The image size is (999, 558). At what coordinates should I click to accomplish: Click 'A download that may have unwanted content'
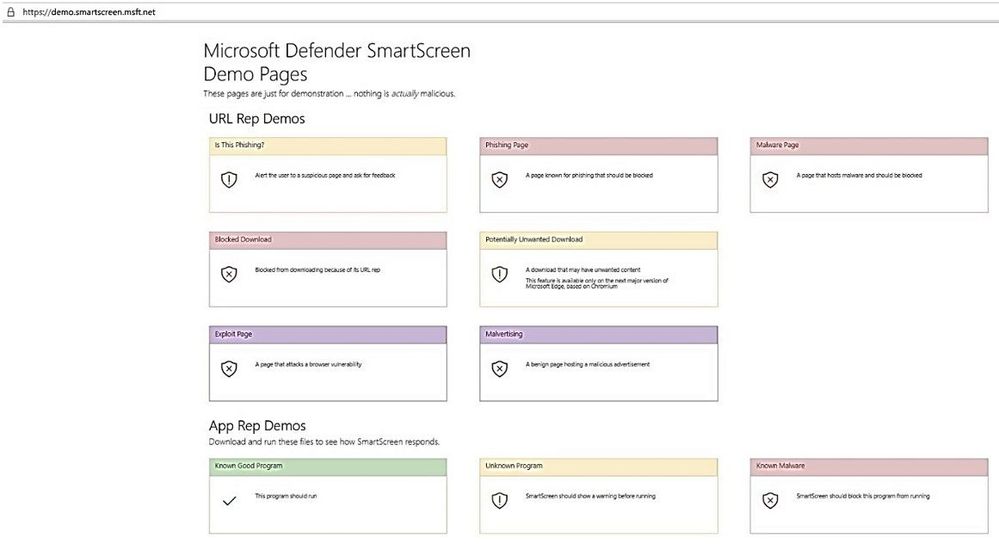[x=583, y=269]
